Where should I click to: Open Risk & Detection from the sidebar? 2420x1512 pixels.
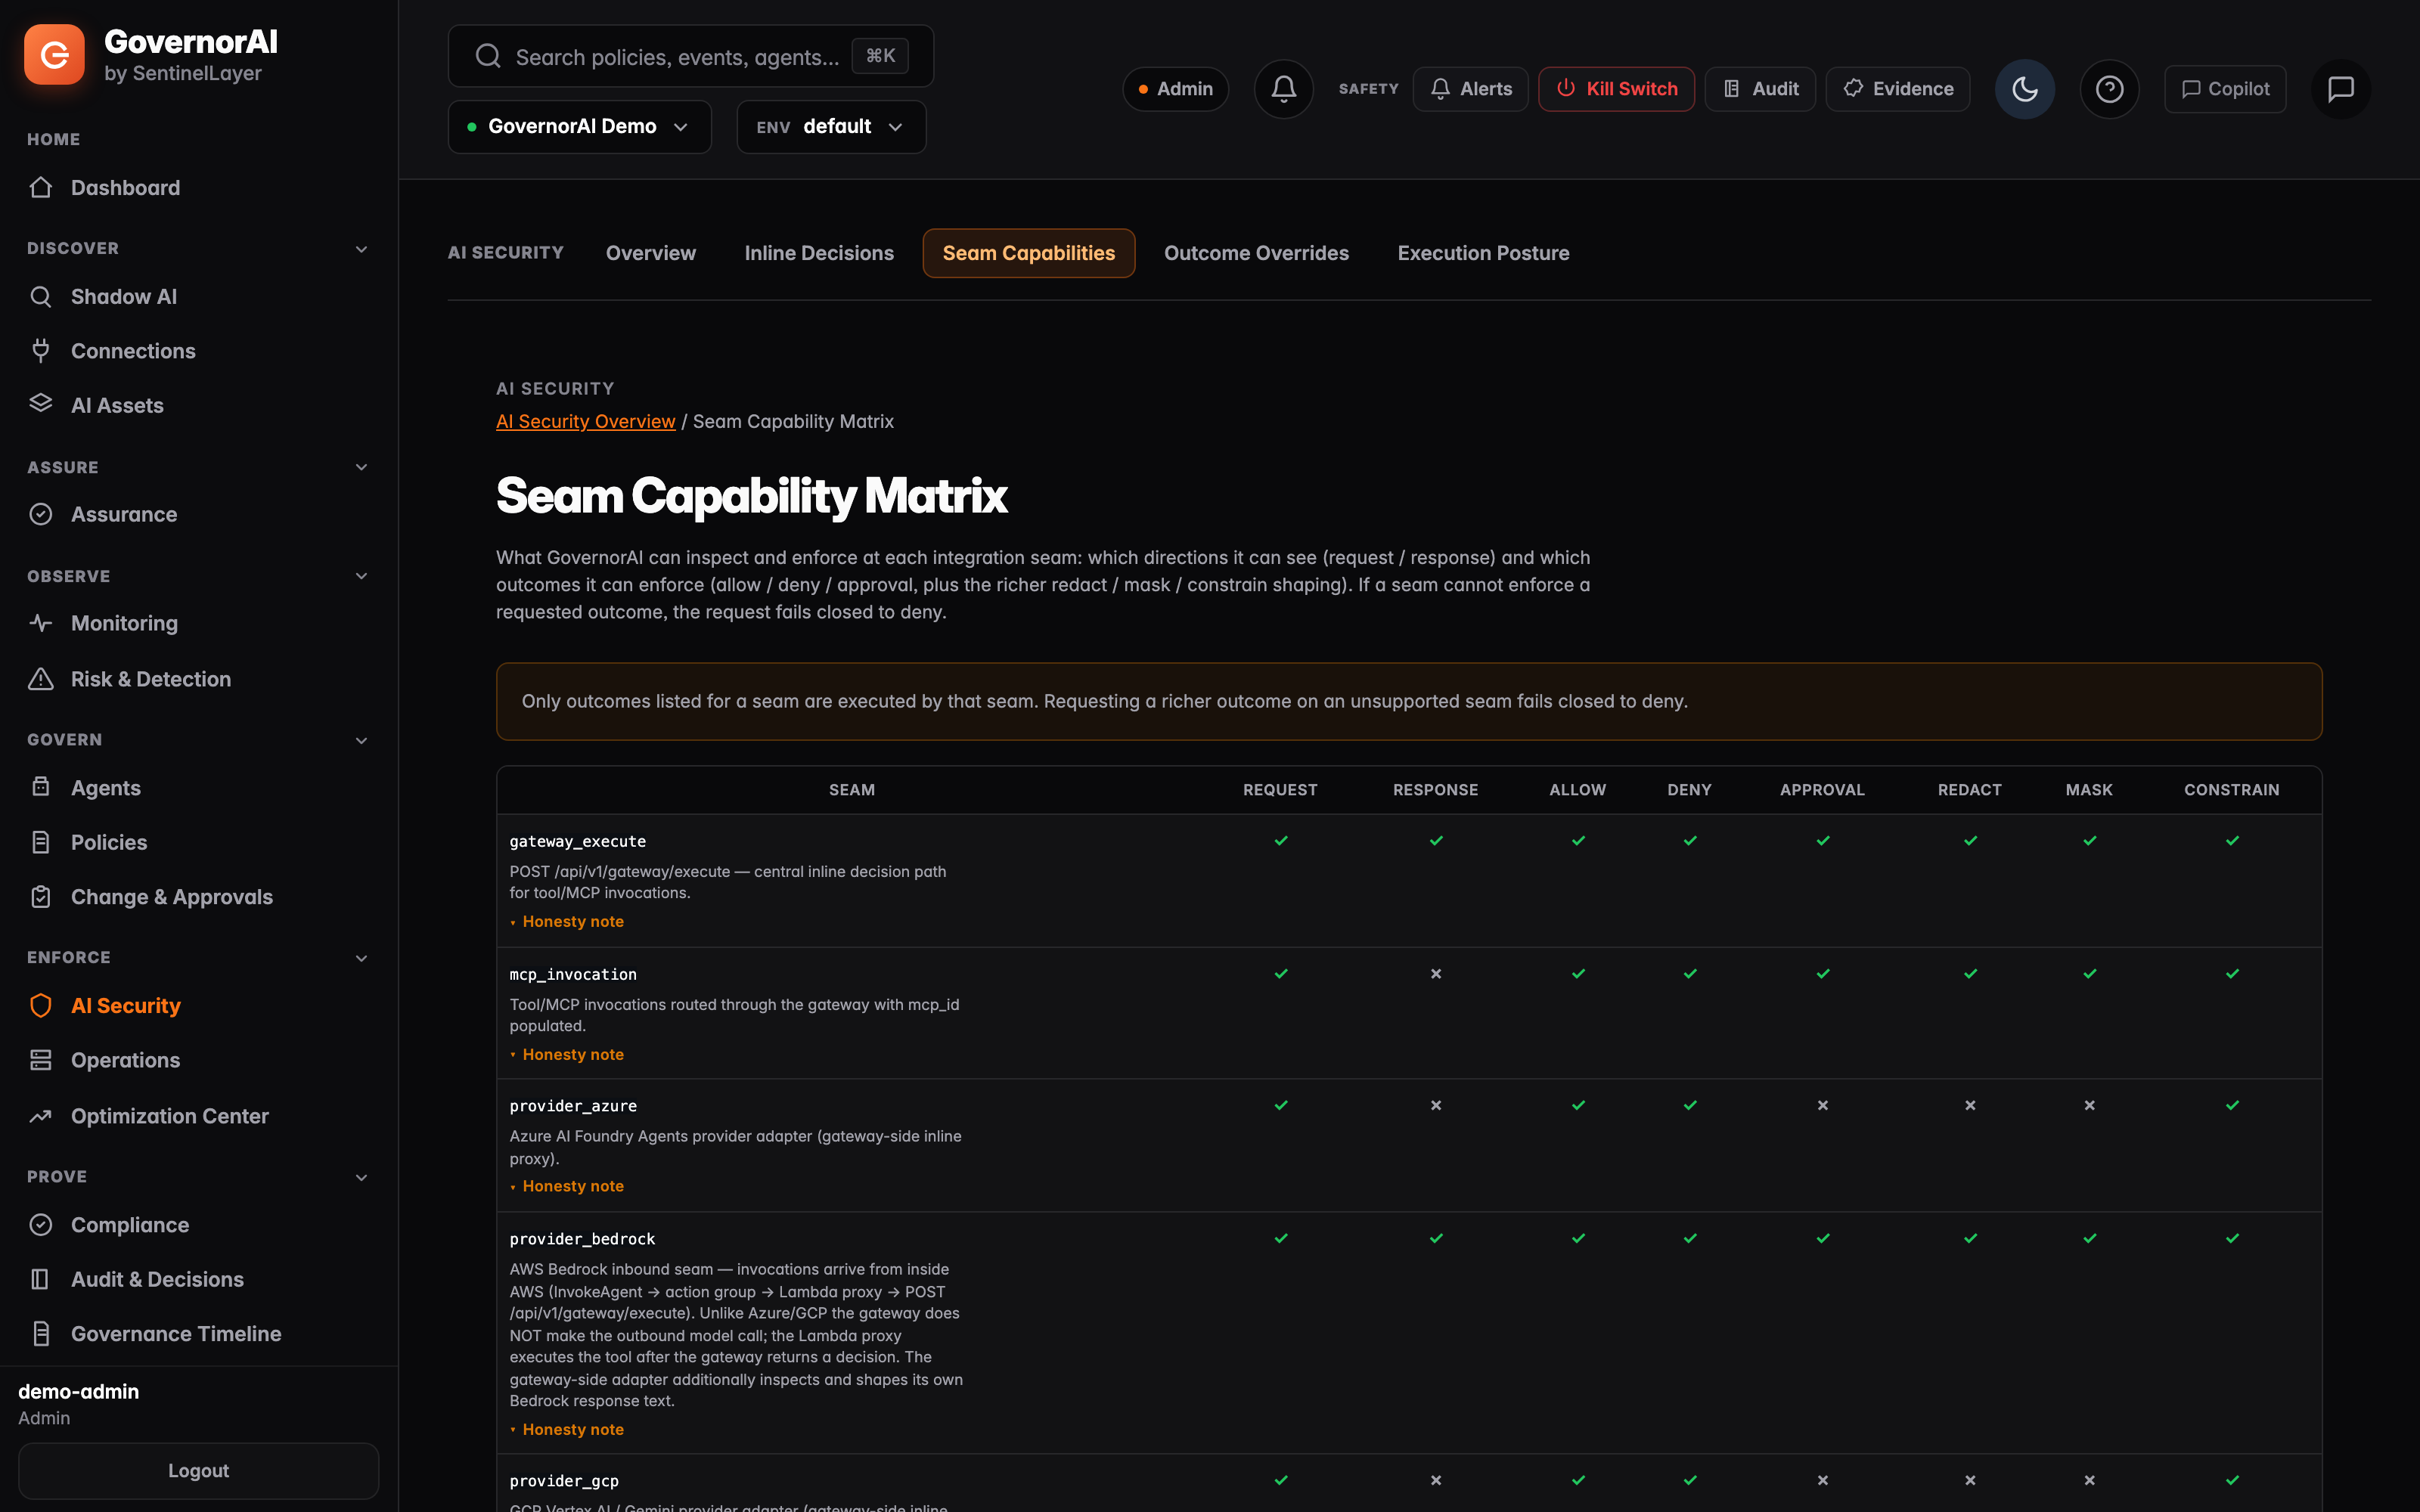click(x=150, y=679)
